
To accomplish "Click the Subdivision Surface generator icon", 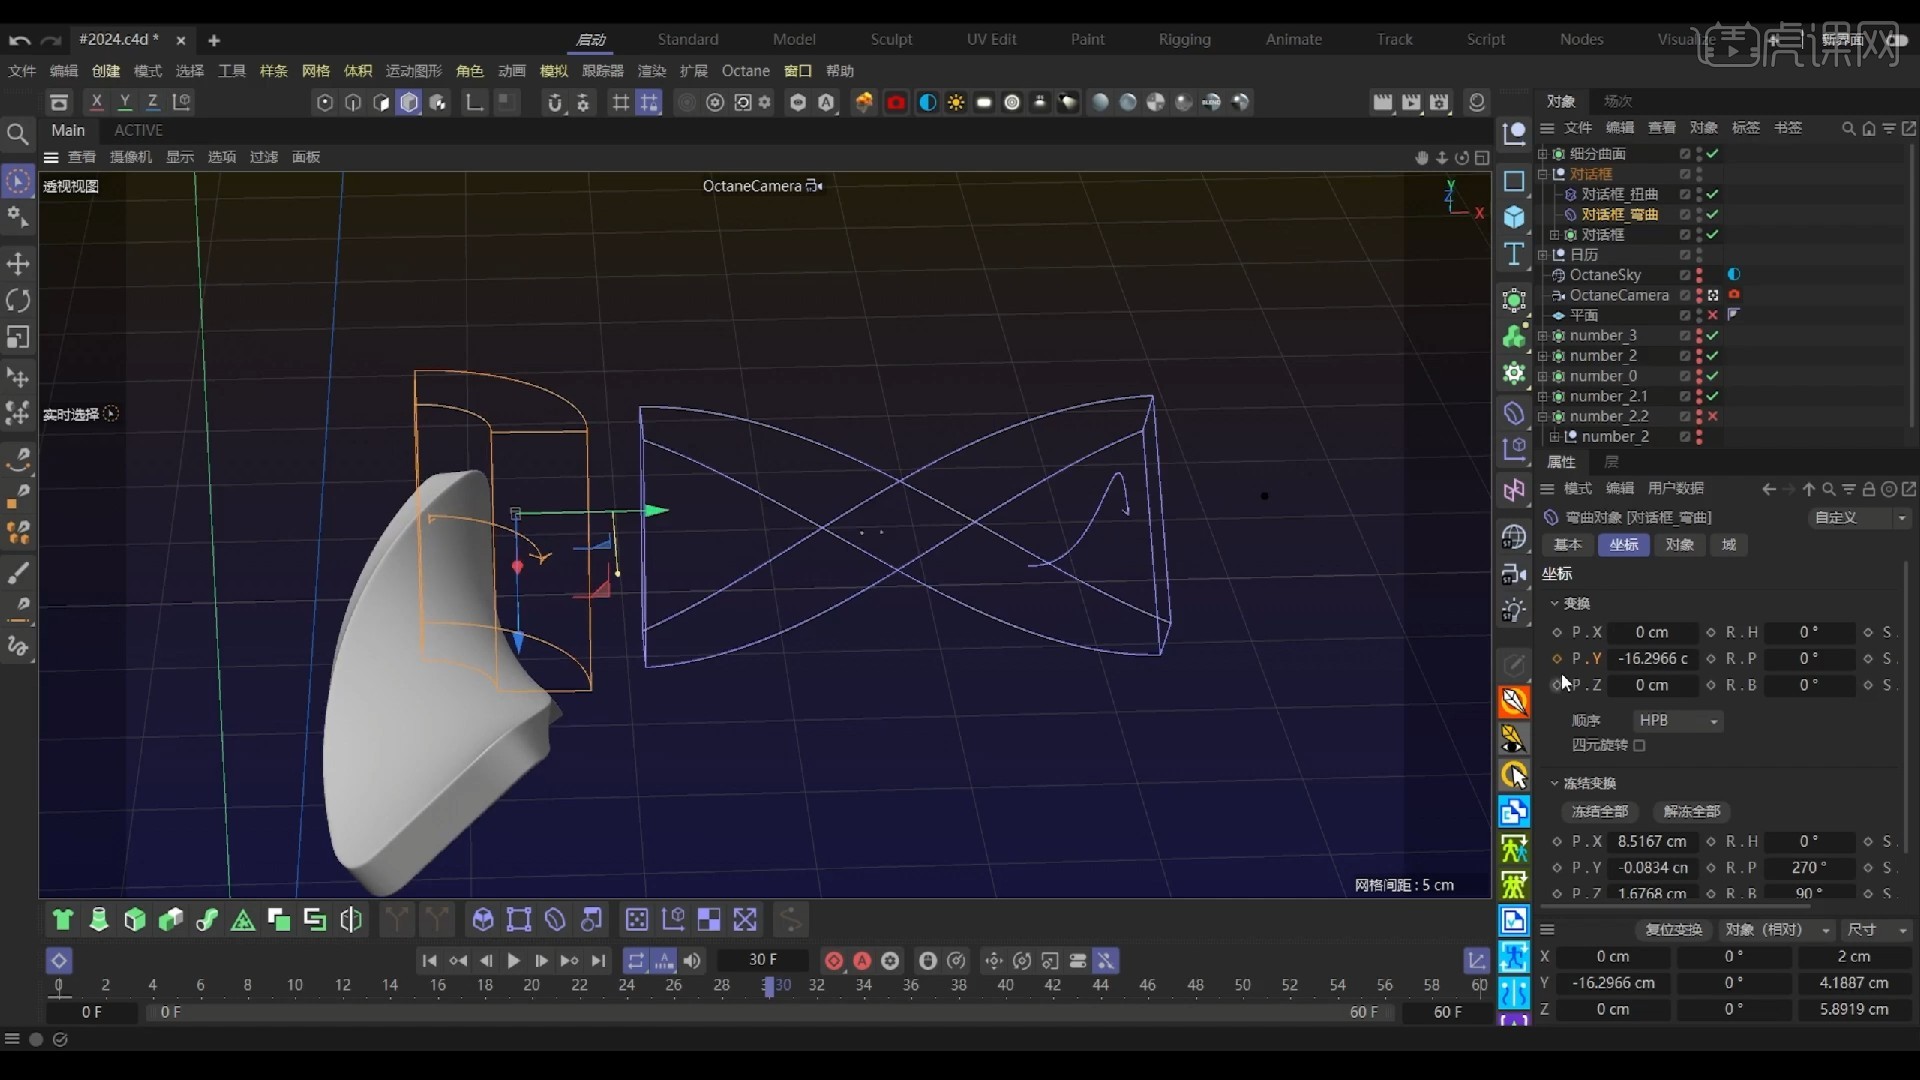I will tap(1514, 300).
